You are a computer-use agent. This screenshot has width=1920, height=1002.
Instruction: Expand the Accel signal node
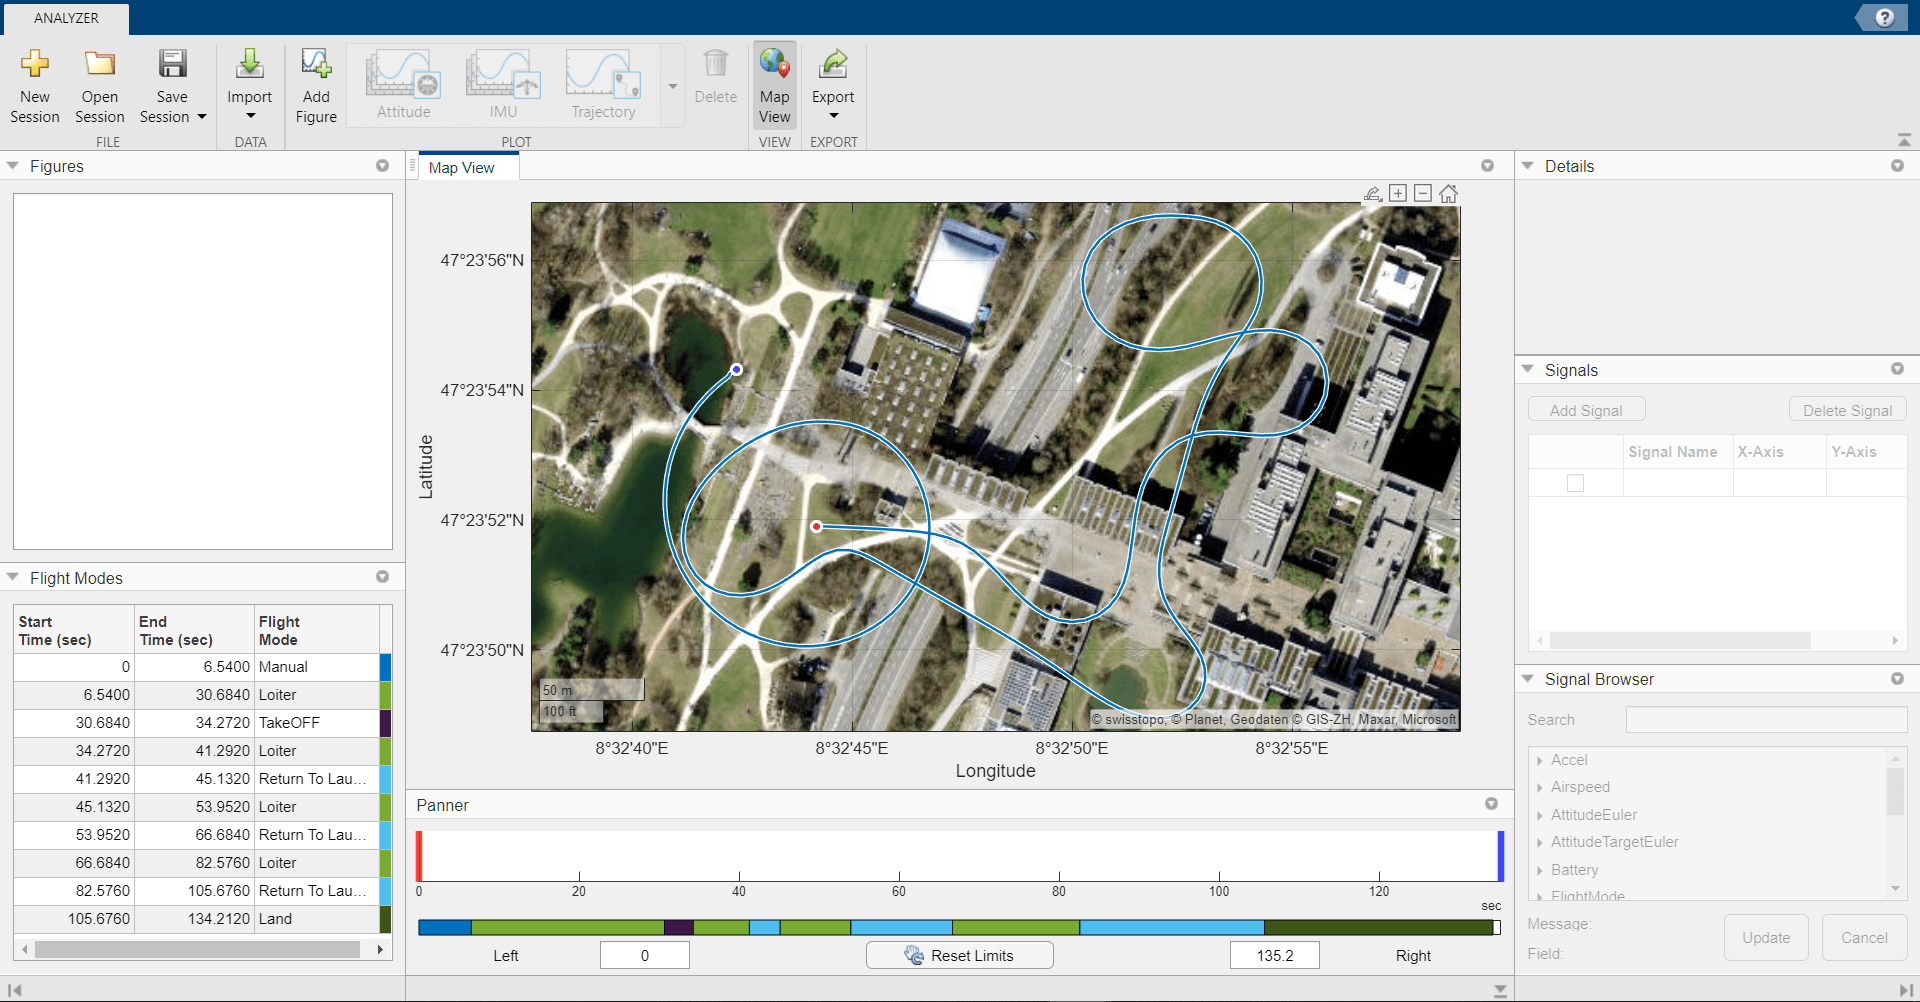tap(1539, 761)
